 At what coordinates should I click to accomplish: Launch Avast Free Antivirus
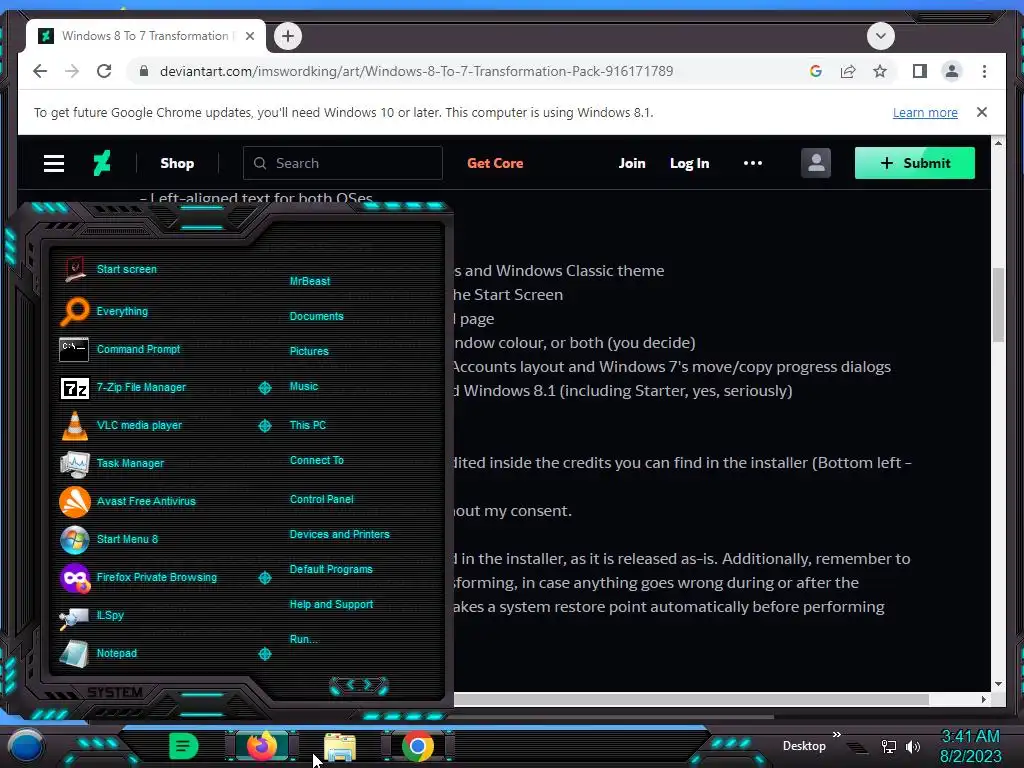point(146,501)
